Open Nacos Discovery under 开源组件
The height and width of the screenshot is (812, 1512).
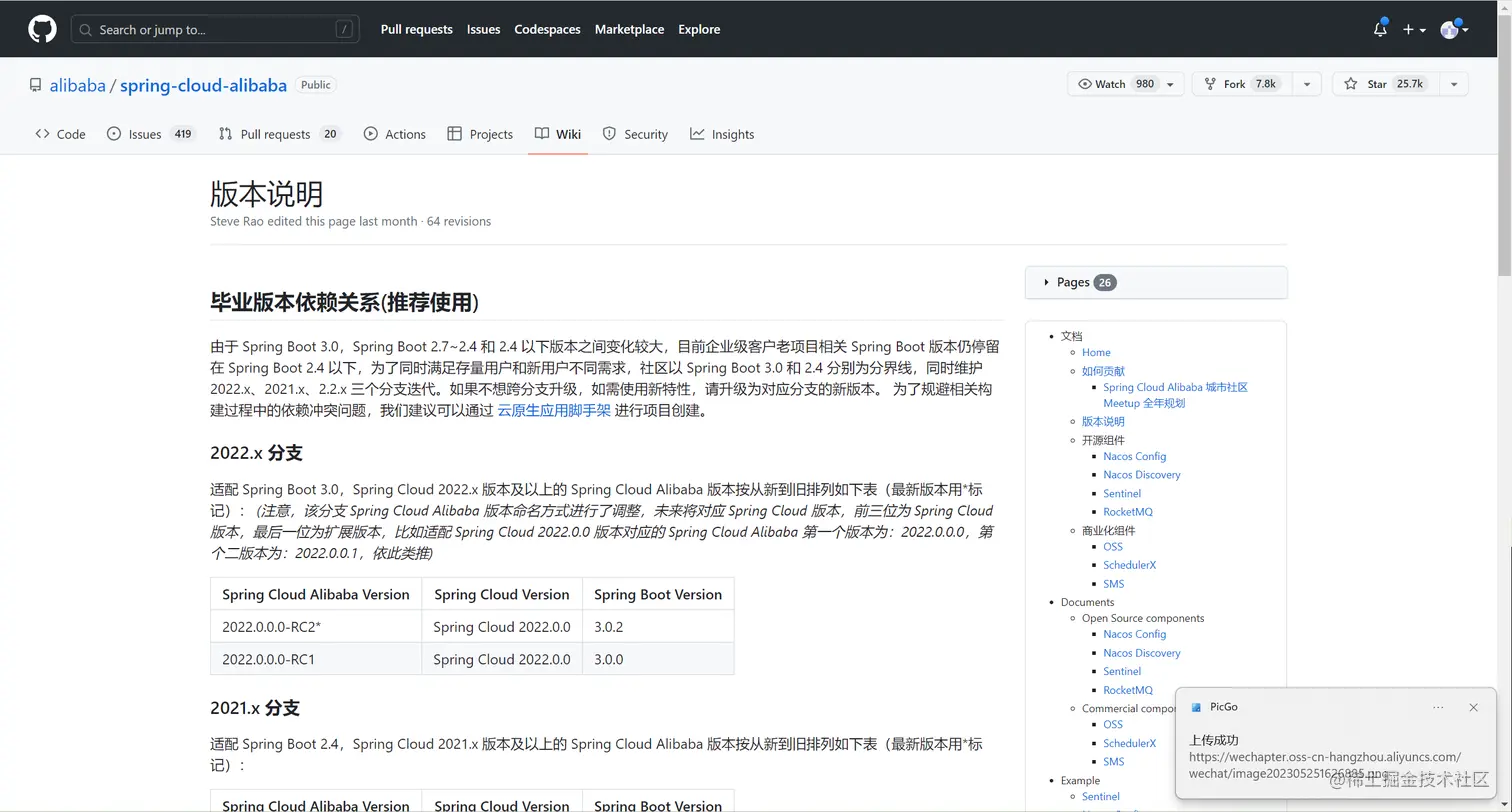coord(1142,475)
